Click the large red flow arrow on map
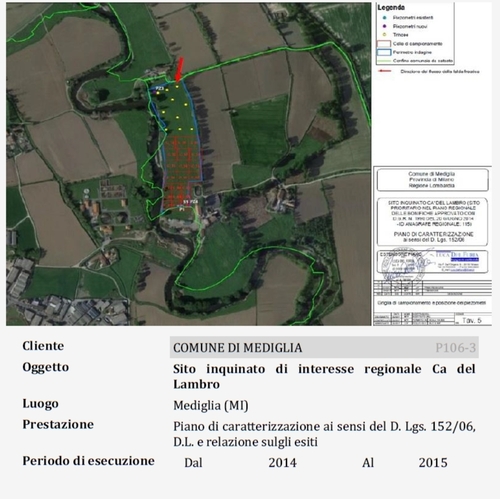This screenshot has height=499, width=500. (x=179, y=69)
